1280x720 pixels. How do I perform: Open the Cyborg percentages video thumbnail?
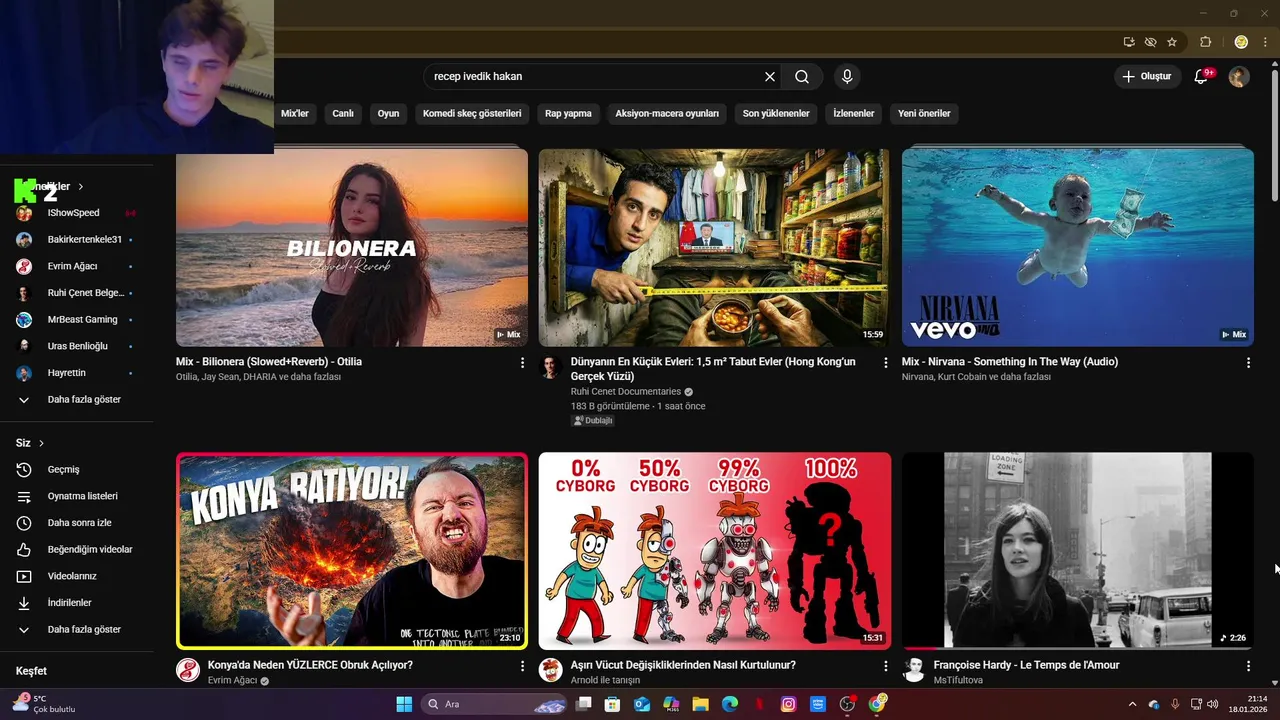point(714,551)
